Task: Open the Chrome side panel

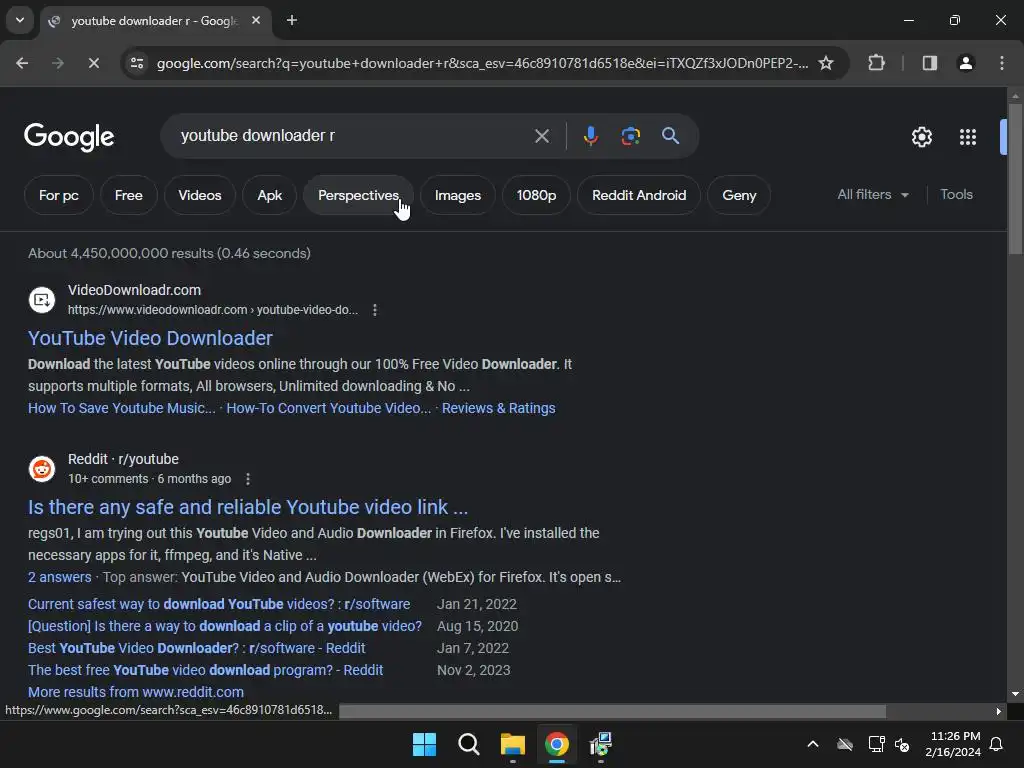Action: point(929,63)
